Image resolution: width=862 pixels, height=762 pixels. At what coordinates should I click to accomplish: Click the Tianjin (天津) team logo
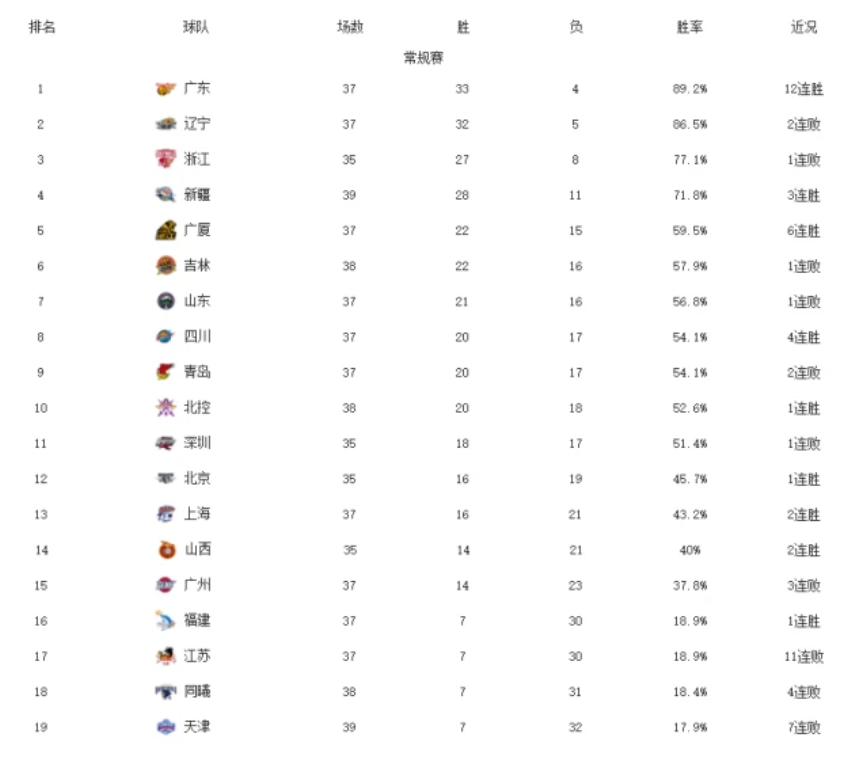tap(166, 727)
